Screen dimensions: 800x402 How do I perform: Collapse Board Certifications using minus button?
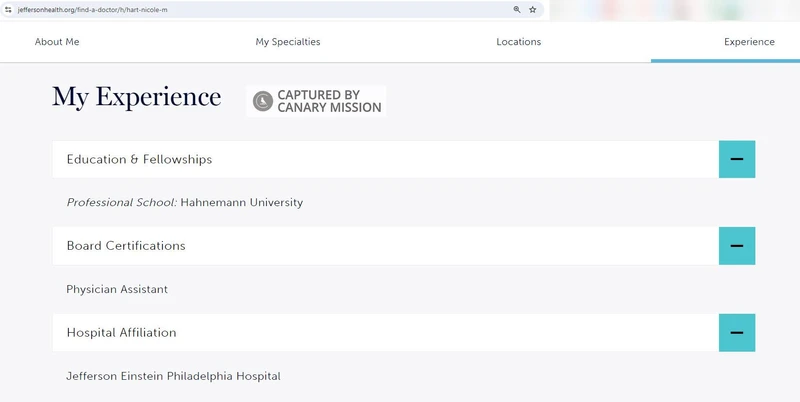(736, 246)
